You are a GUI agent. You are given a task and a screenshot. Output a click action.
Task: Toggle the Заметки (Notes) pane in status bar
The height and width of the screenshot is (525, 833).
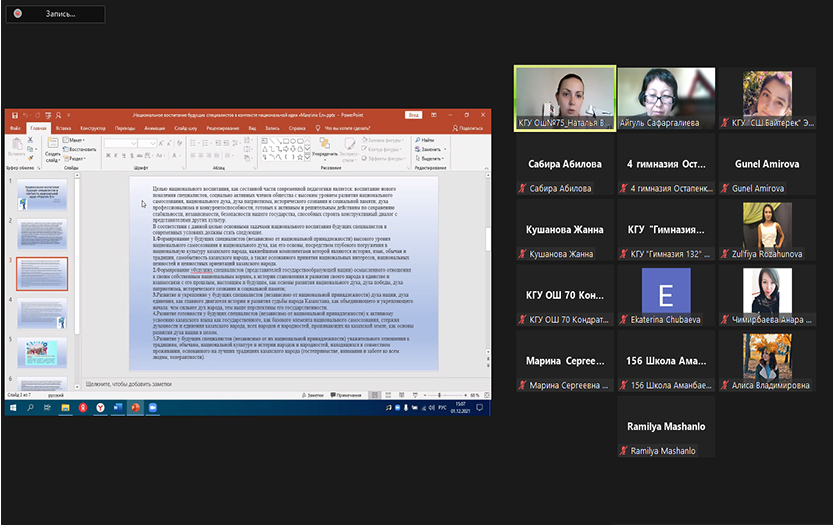(318, 395)
